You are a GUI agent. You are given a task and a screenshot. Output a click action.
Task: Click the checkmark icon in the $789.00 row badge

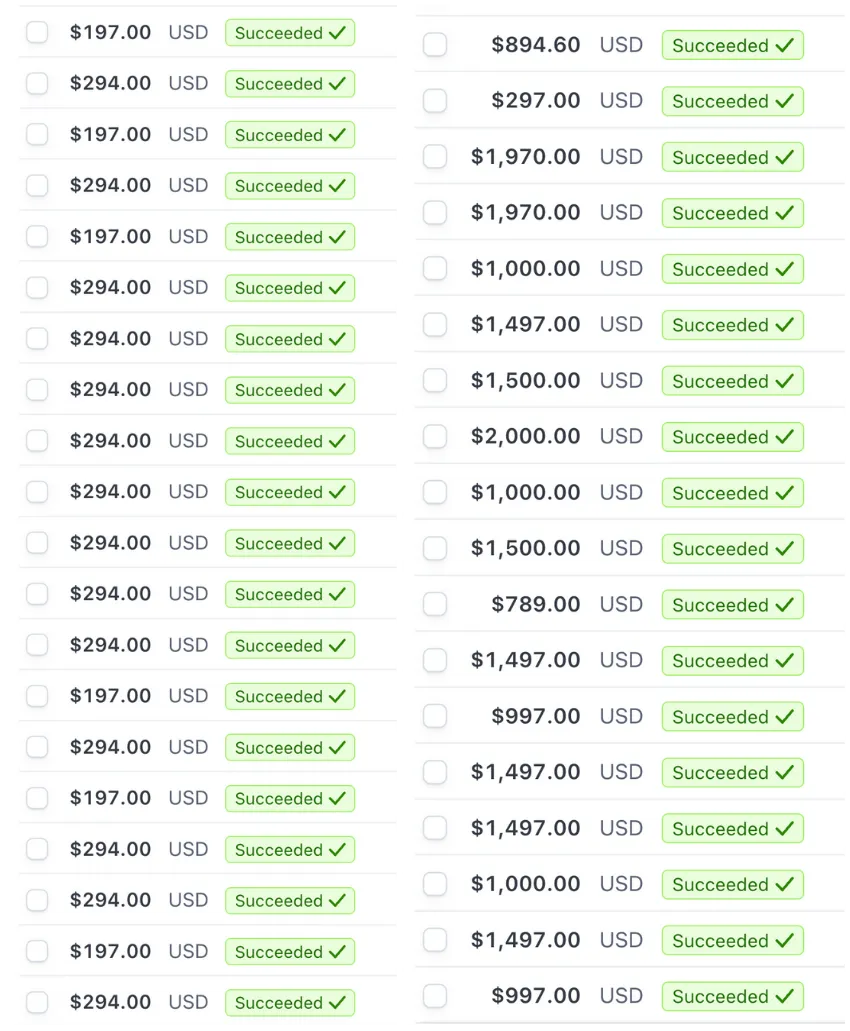tap(785, 605)
